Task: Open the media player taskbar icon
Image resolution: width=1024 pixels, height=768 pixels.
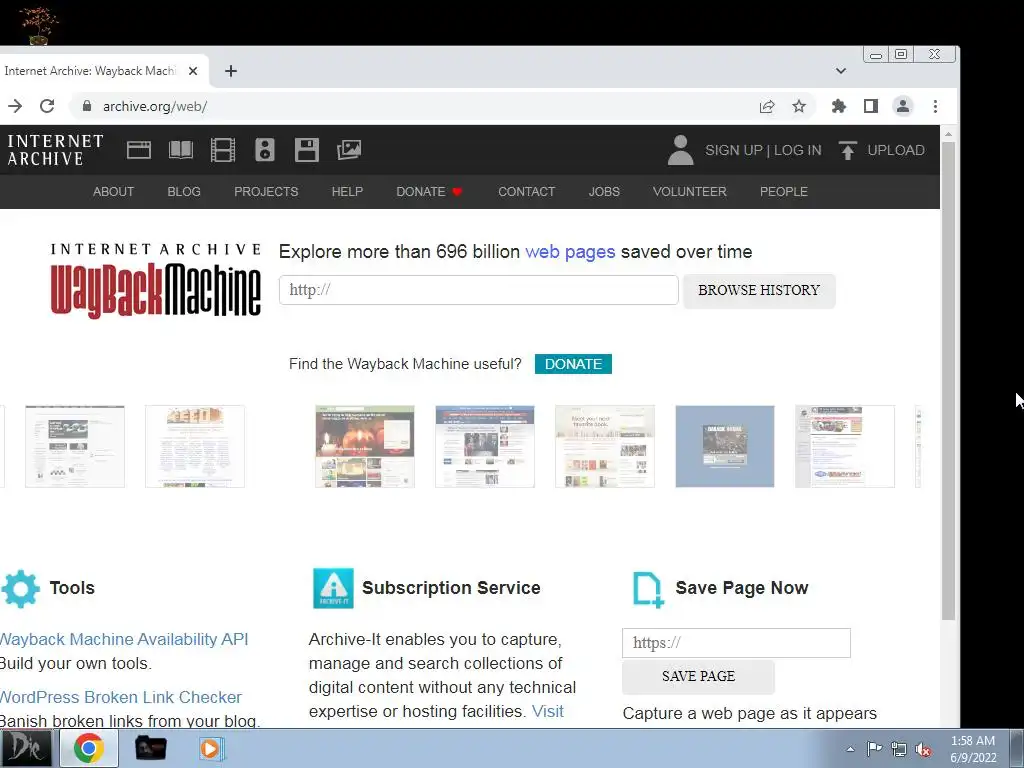Action: point(210,748)
